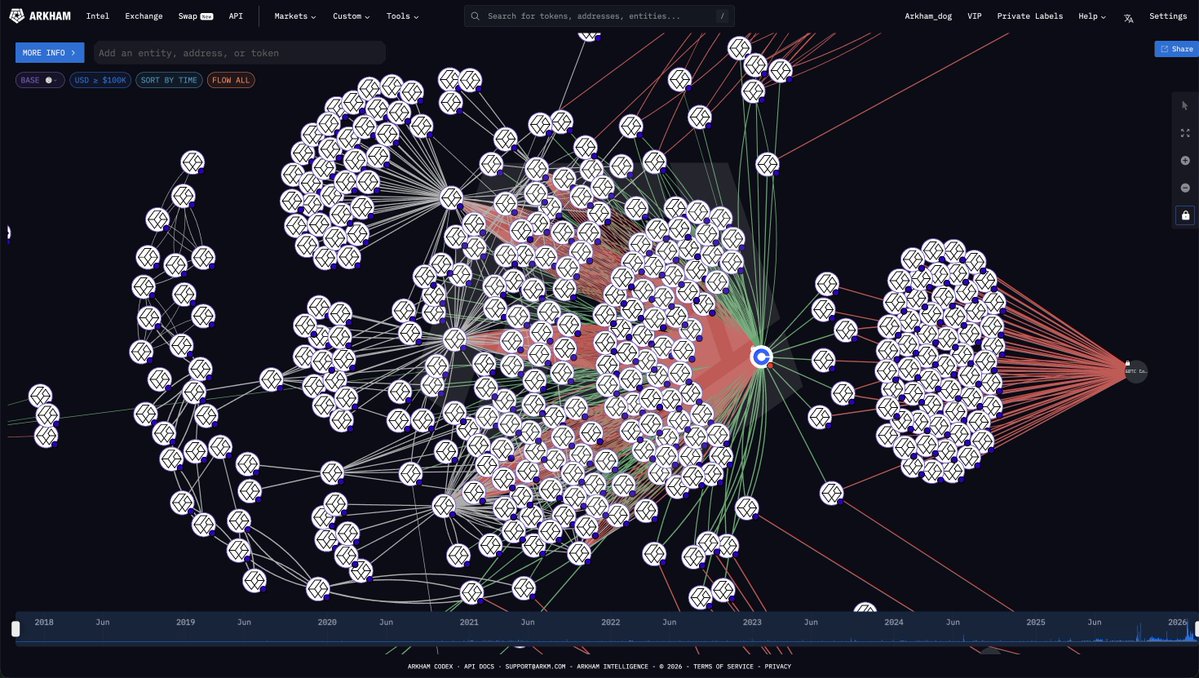Open the language translation icon
1199x678 pixels.
1129,17
